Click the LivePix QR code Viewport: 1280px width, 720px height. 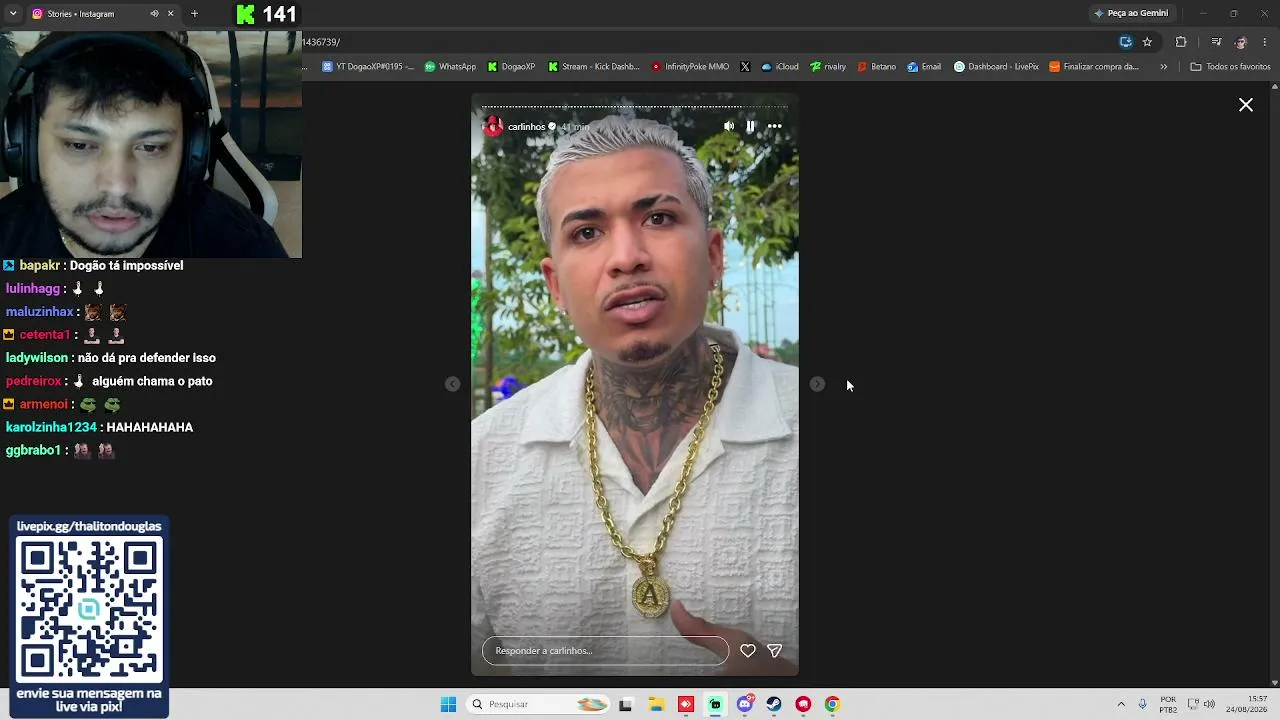point(89,610)
